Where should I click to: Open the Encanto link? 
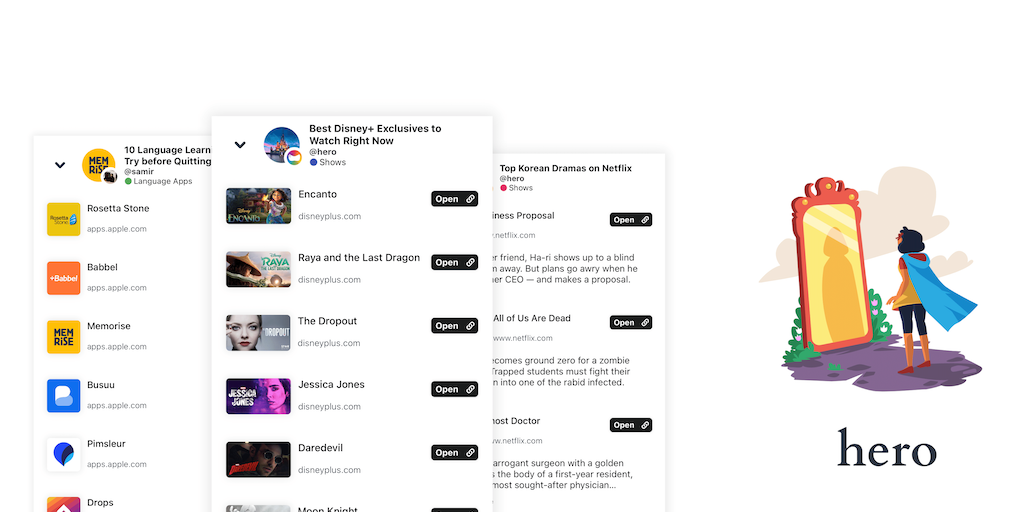[455, 199]
